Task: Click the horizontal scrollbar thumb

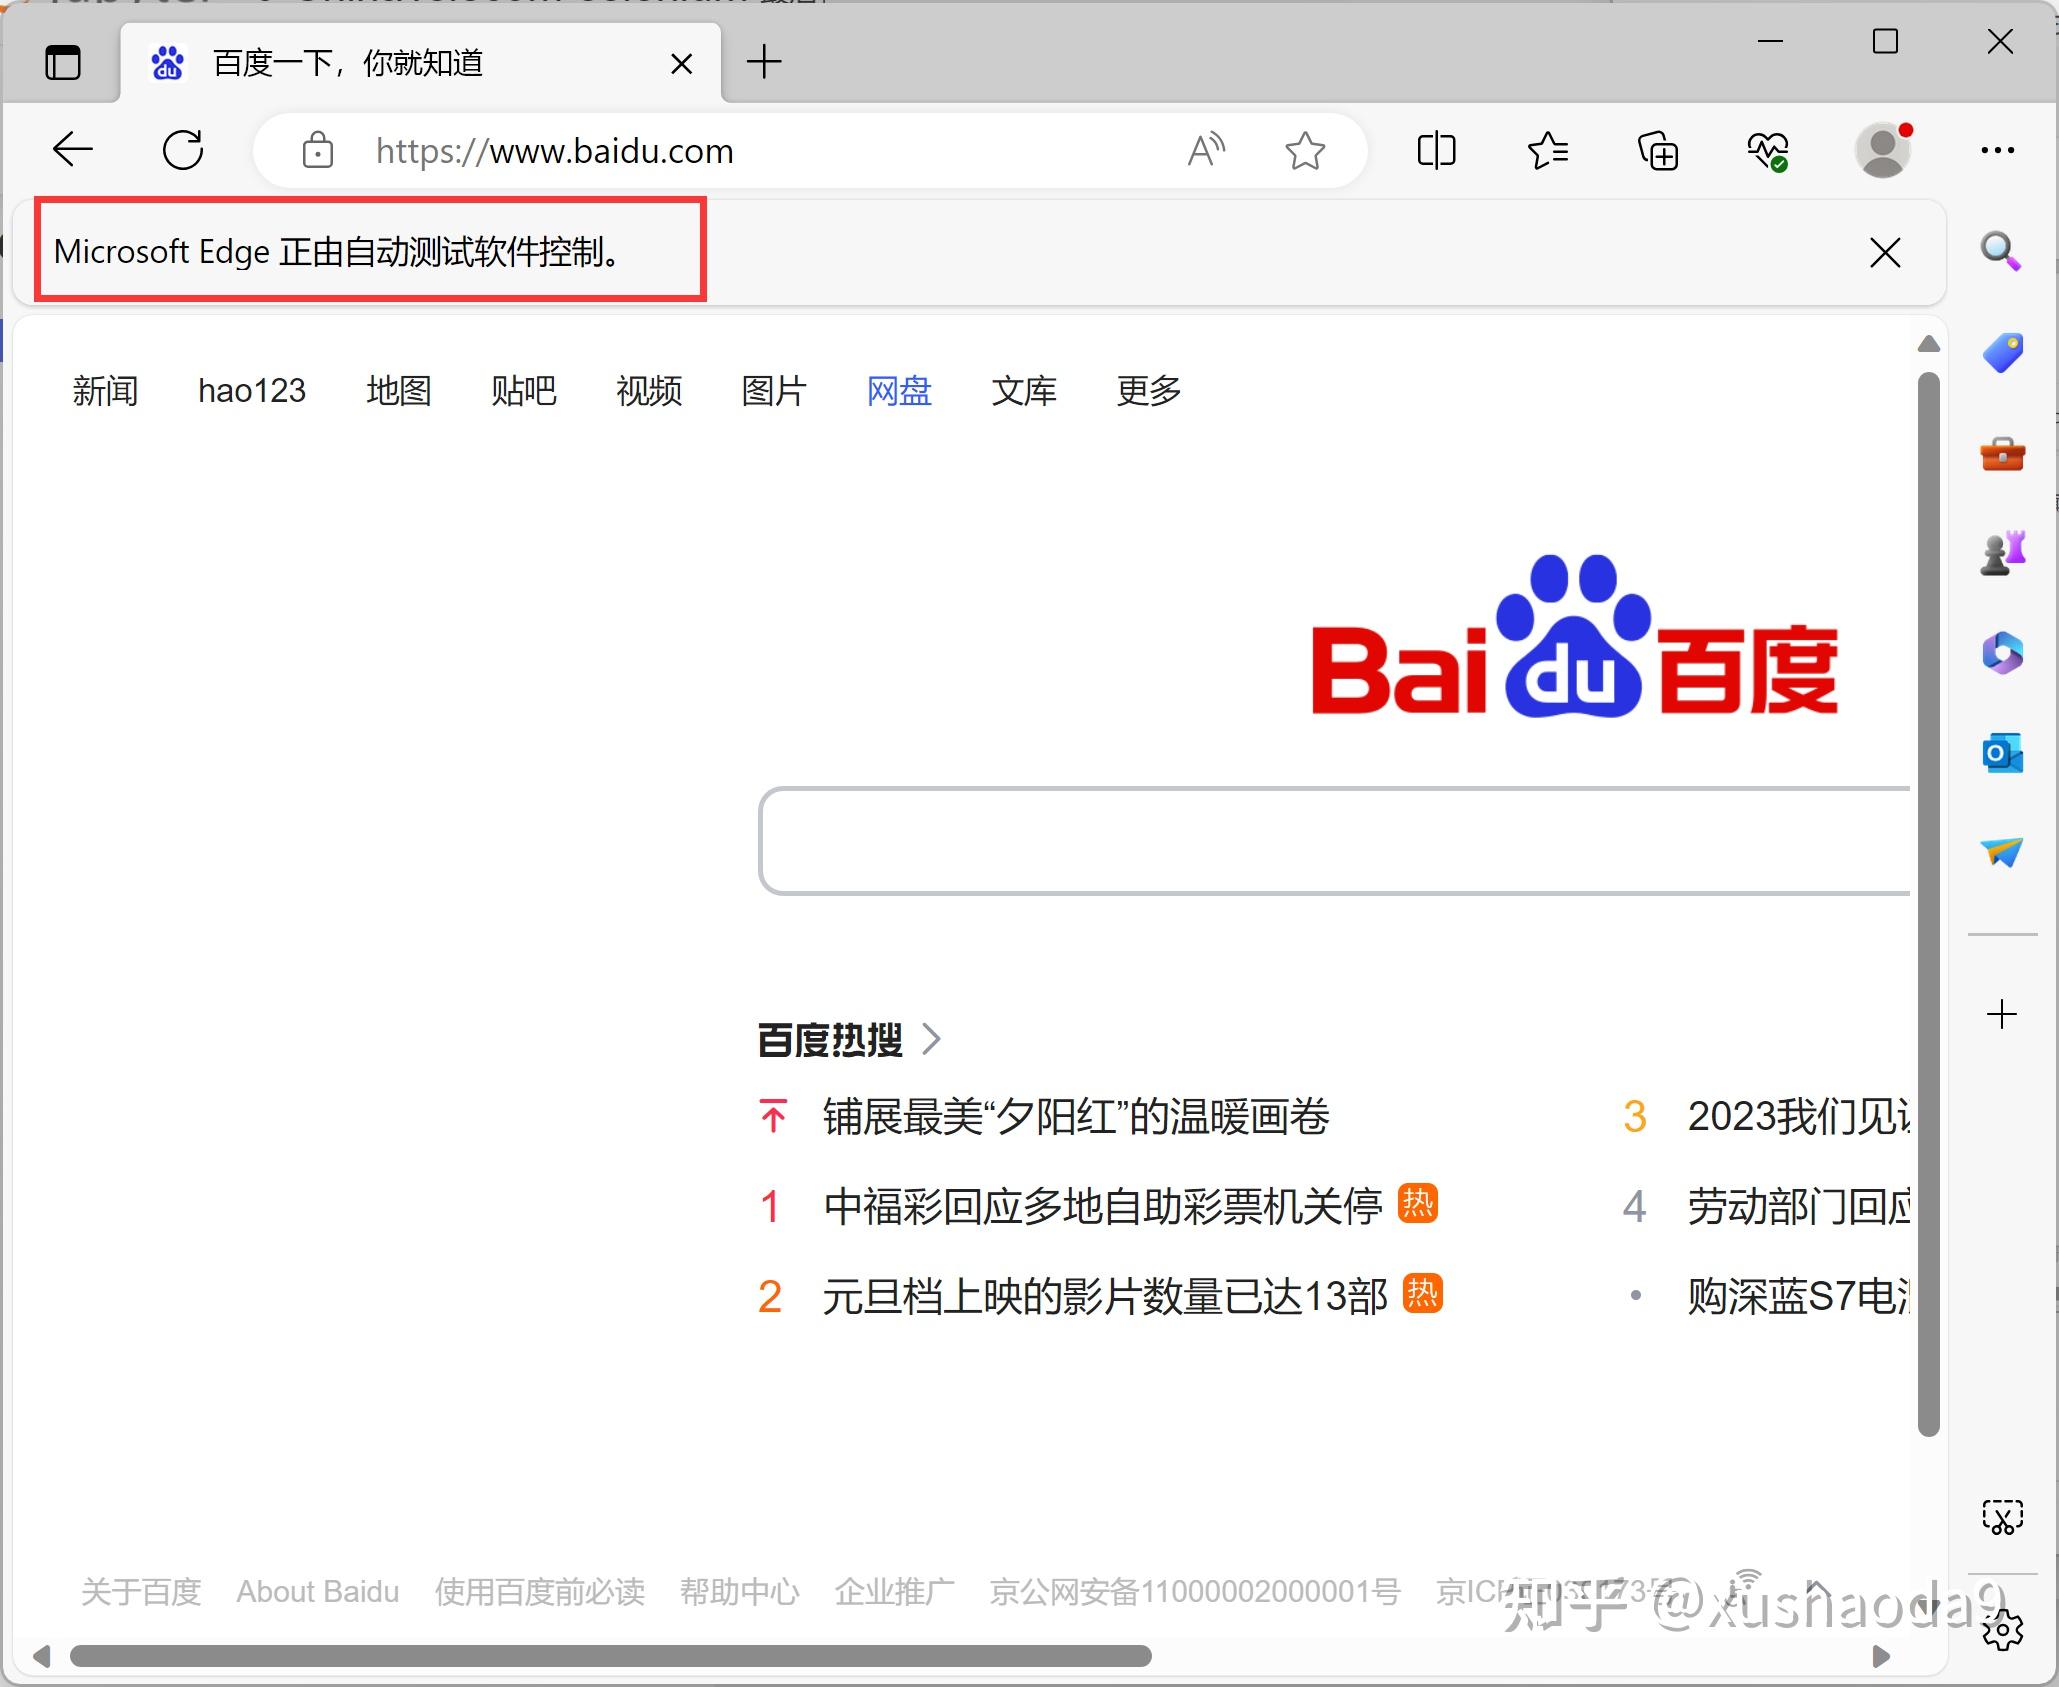Action: pyautogui.click(x=611, y=1656)
